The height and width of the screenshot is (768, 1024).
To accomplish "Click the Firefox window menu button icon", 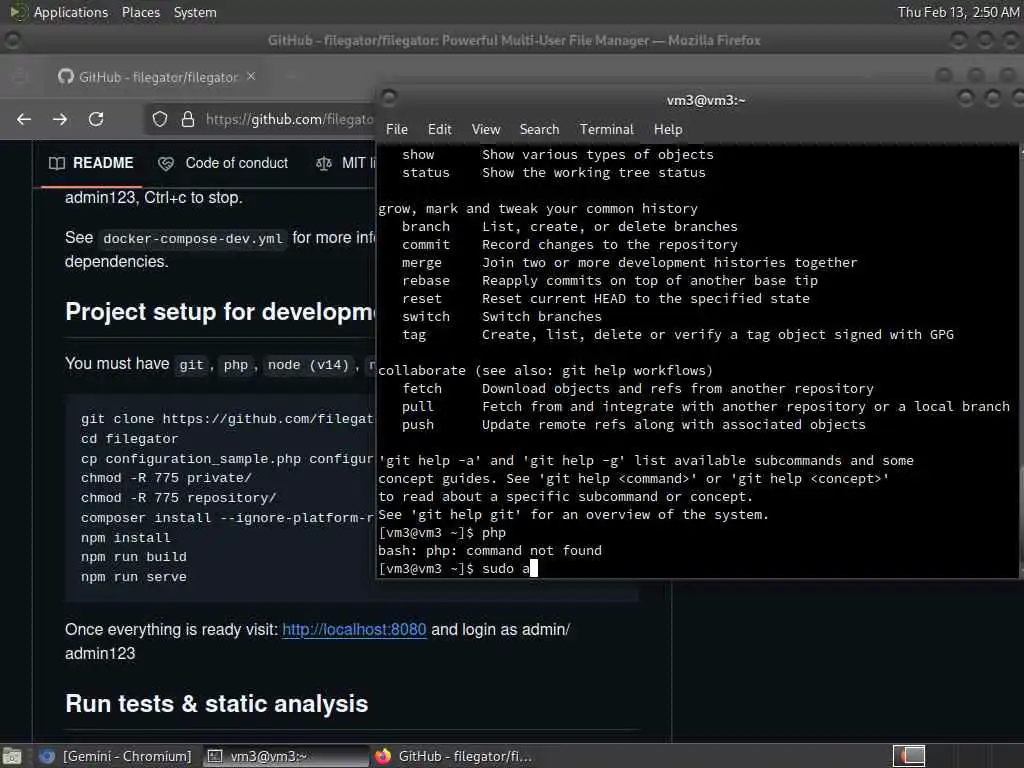I will point(12,40).
